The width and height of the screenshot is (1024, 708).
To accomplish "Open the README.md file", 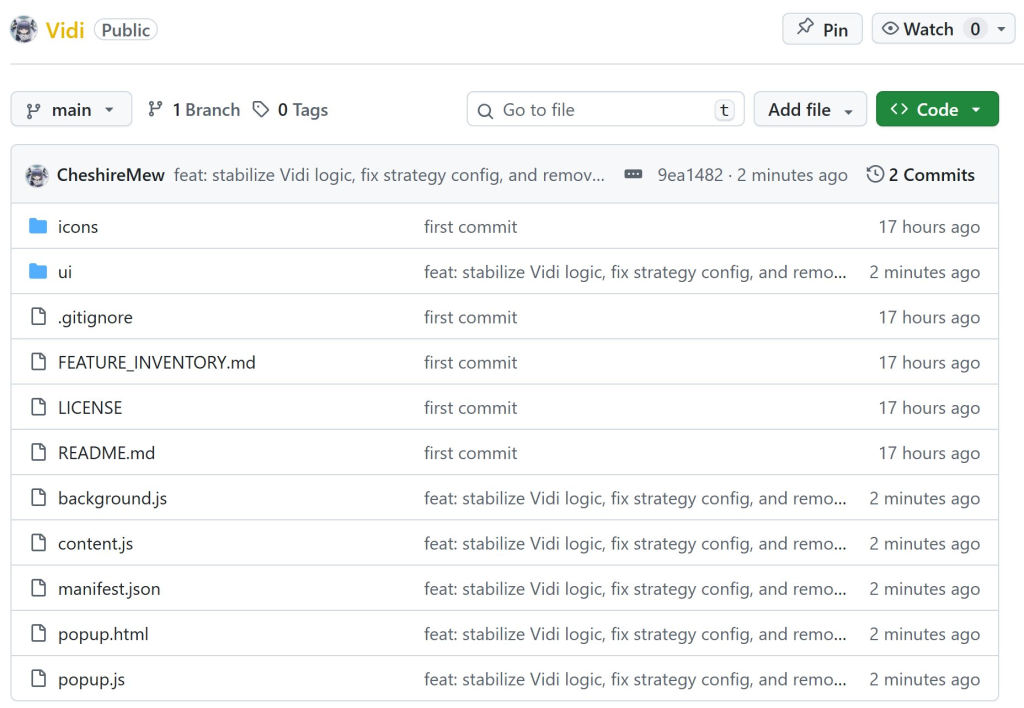I will pyautogui.click(x=106, y=453).
